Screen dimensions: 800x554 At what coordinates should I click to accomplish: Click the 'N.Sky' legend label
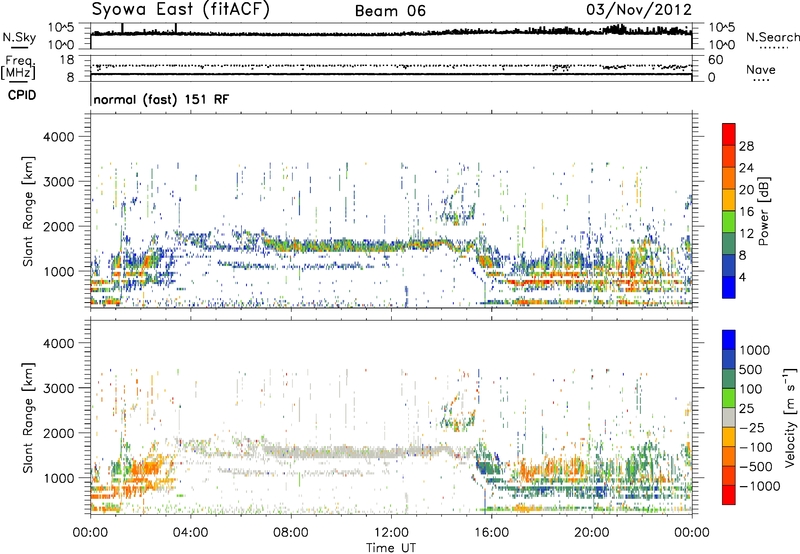[19, 38]
